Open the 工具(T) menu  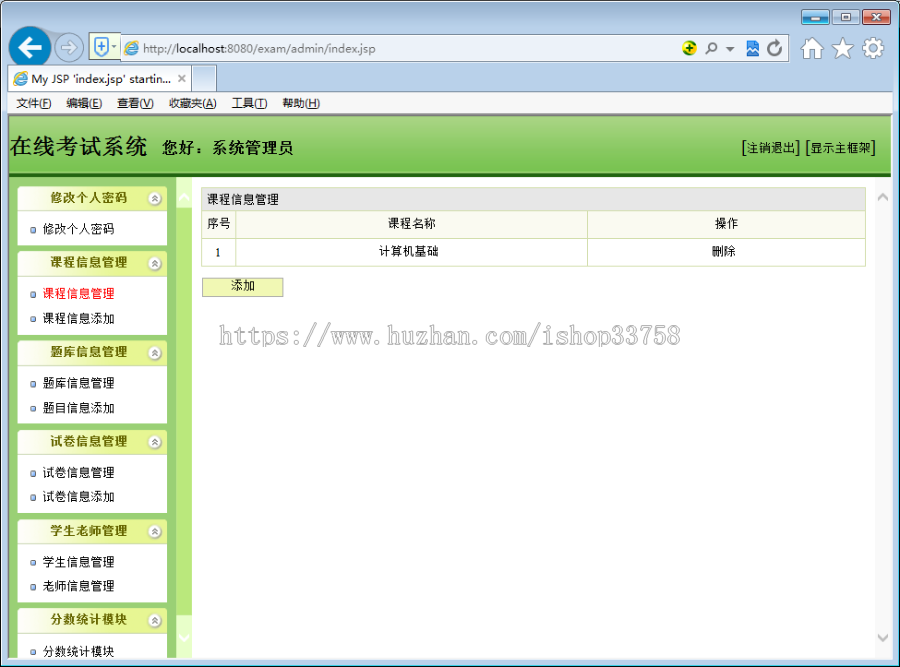tap(251, 103)
